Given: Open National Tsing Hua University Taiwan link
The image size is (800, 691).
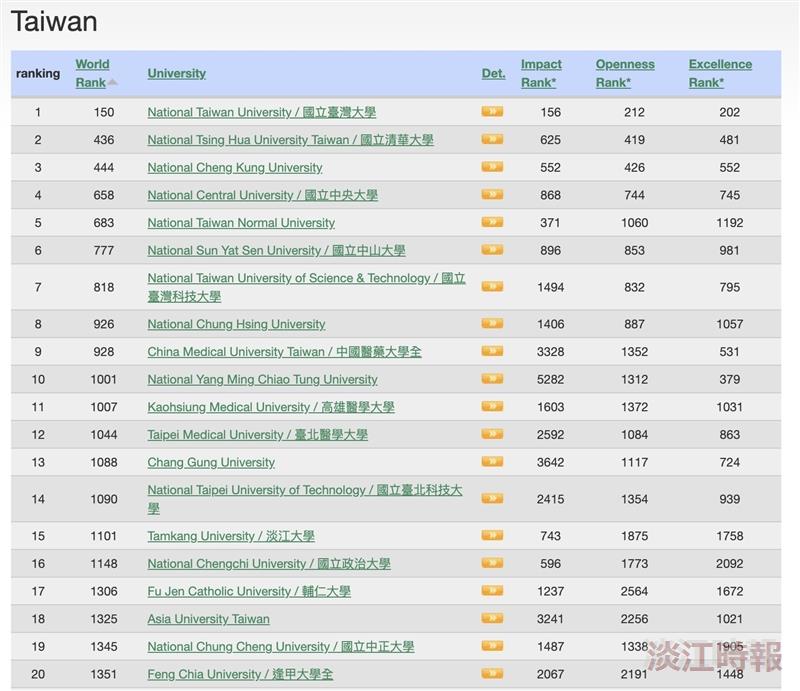Looking at the screenshot, I should tap(290, 140).
